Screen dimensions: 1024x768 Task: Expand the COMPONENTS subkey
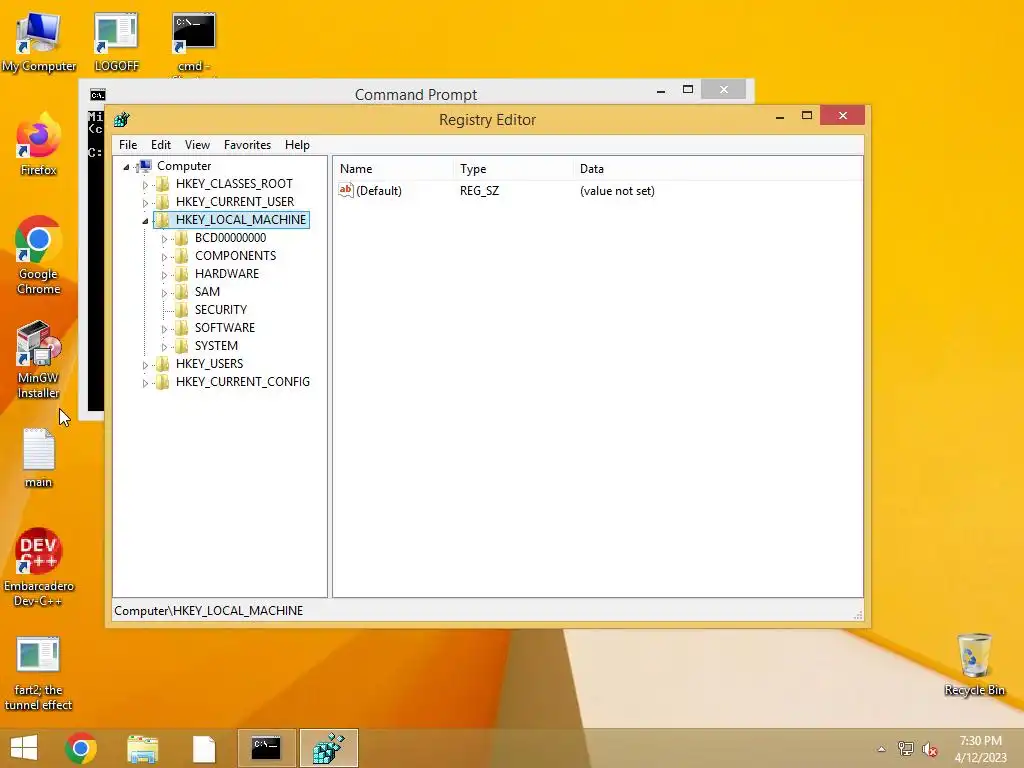coord(164,257)
